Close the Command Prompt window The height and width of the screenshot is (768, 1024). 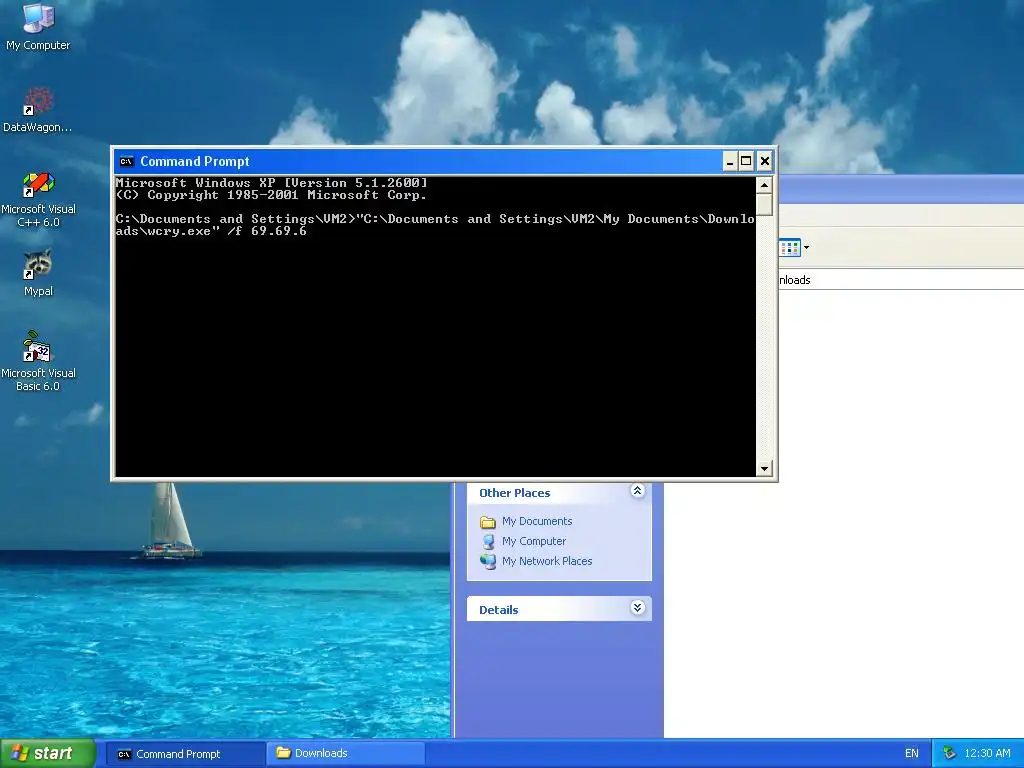pyautogui.click(x=765, y=161)
